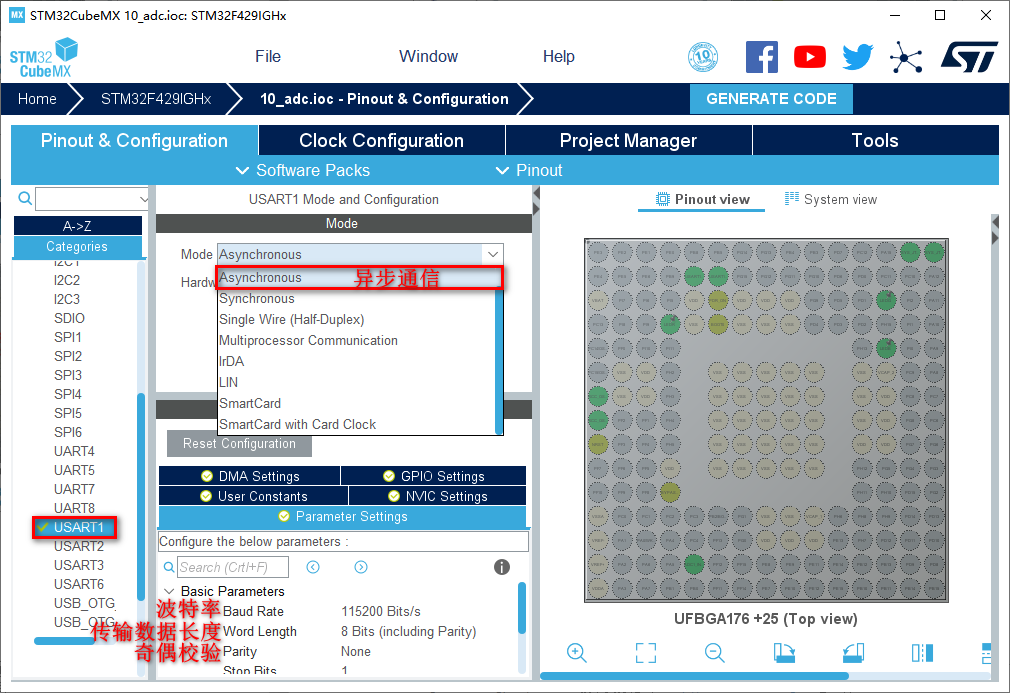Zoom out of the pinout chip view
Screen dimensions: 1010x693
pyautogui.click(x=714, y=653)
